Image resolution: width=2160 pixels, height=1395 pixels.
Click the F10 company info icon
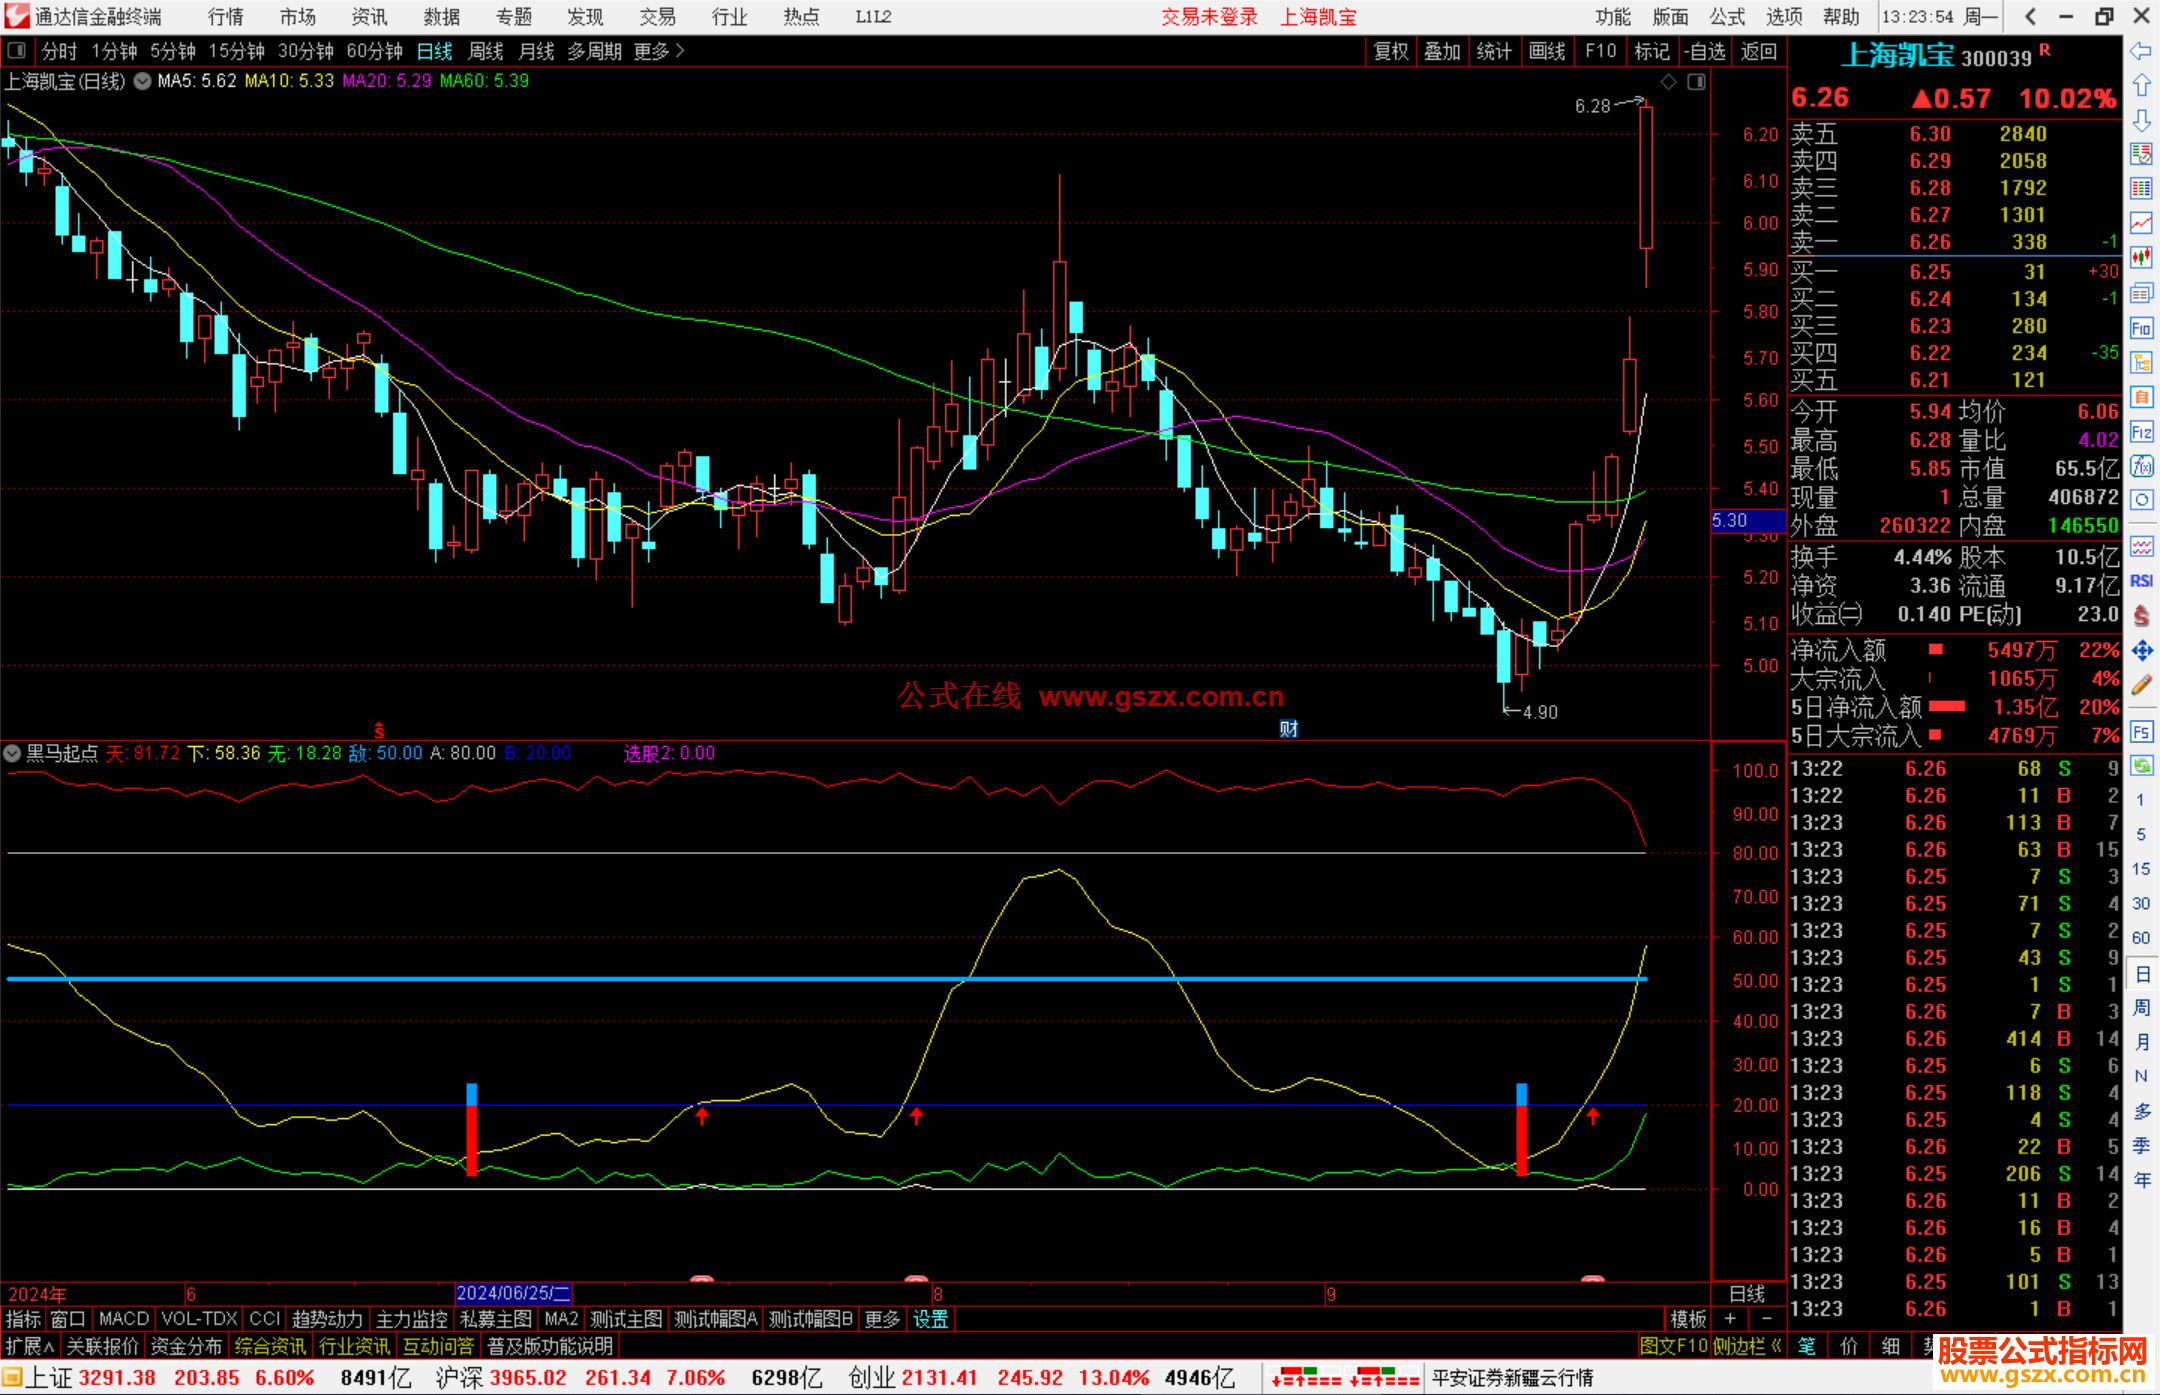(x=2141, y=328)
